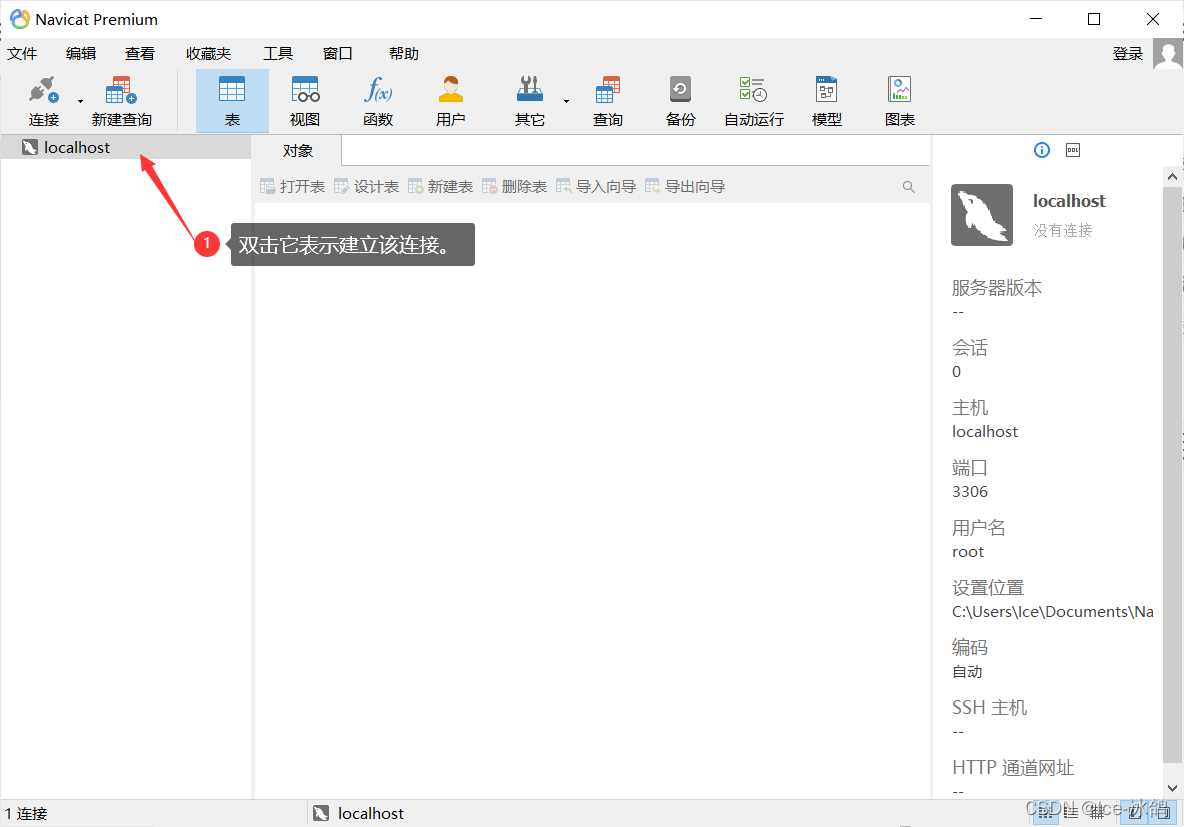Open the 窗口 menu
This screenshot has height=827, width=1184.
point(337,54)
